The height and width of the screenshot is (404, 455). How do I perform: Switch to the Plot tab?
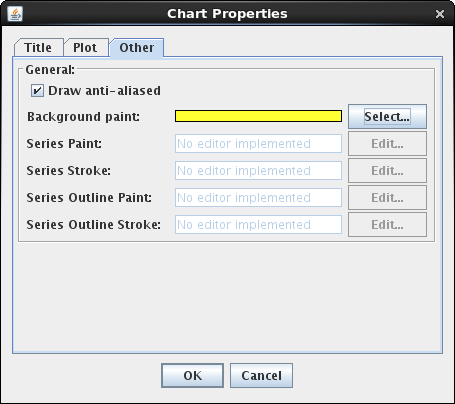(85, 48)
